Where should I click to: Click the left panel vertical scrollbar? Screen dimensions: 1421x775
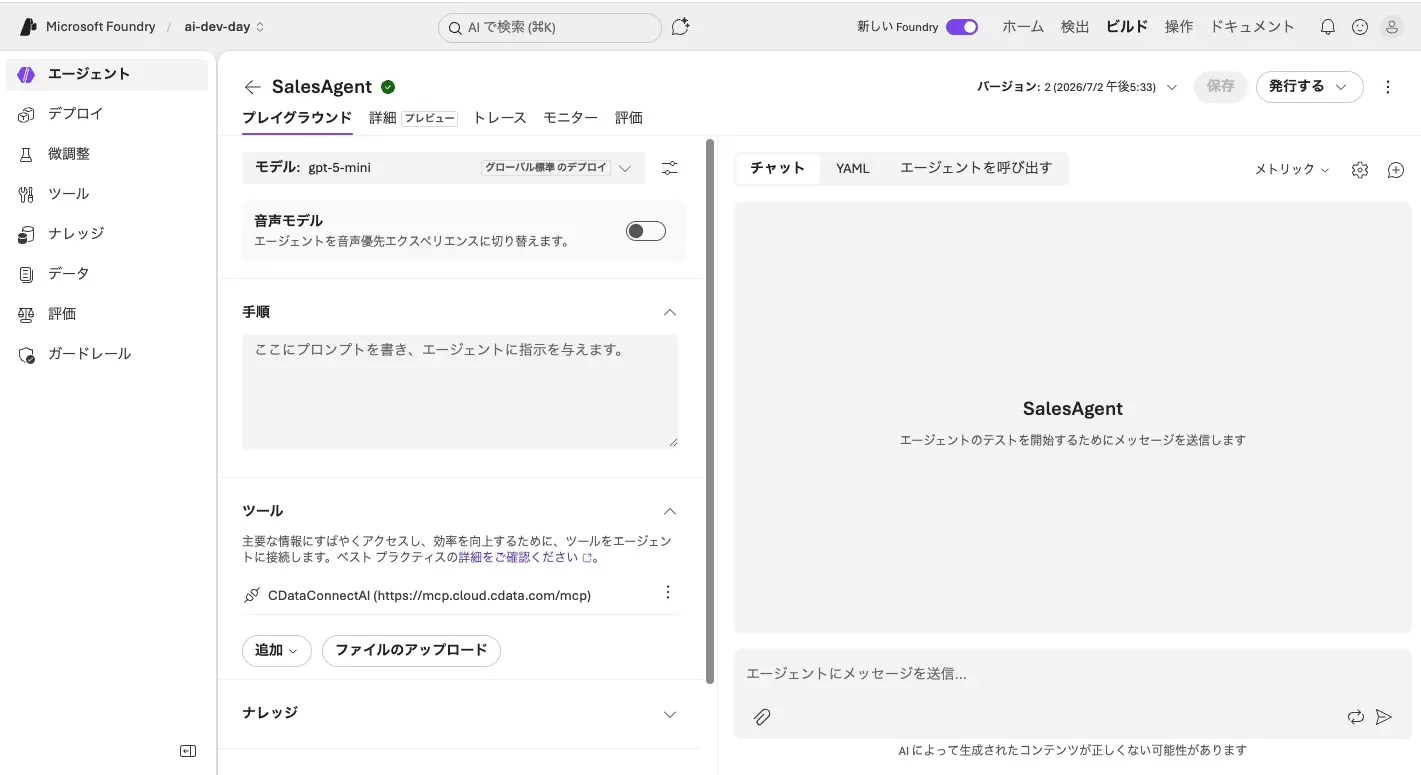pyautogui.click(x=710, y=411)
